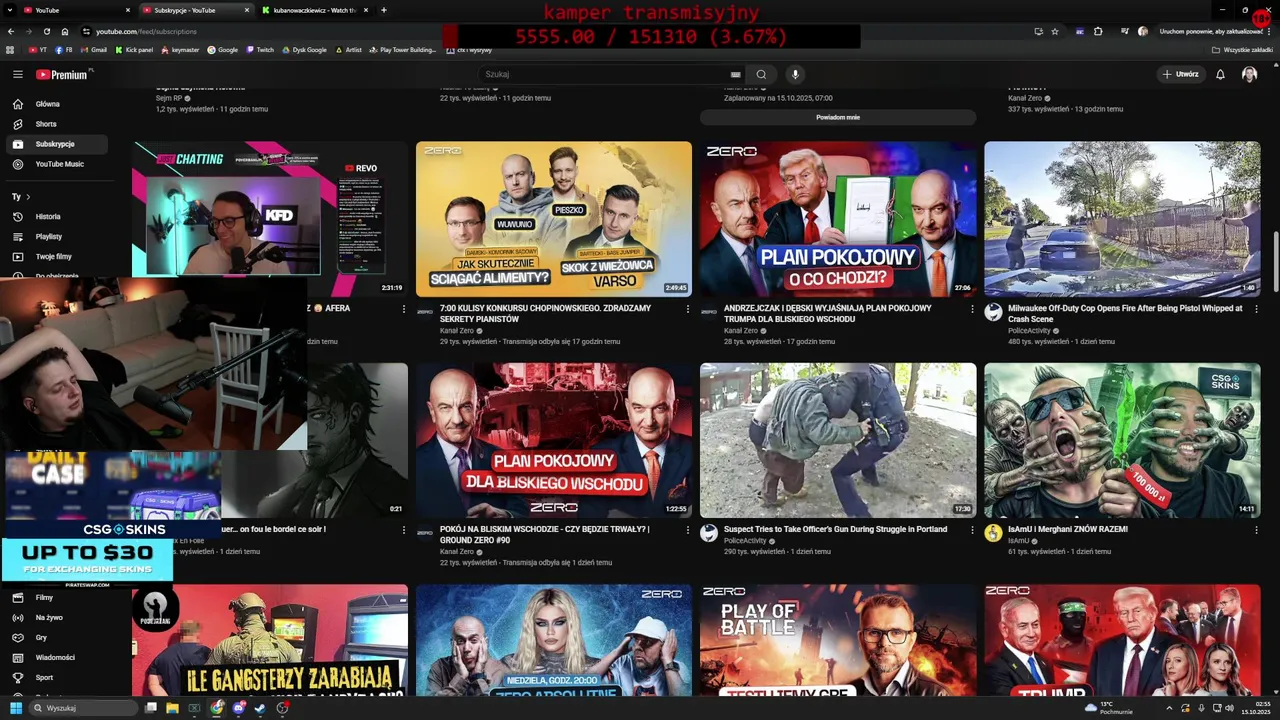Open the YouTube hamburger guide menu
This screenshot has height=720, width=1280.
click(17, 74)
